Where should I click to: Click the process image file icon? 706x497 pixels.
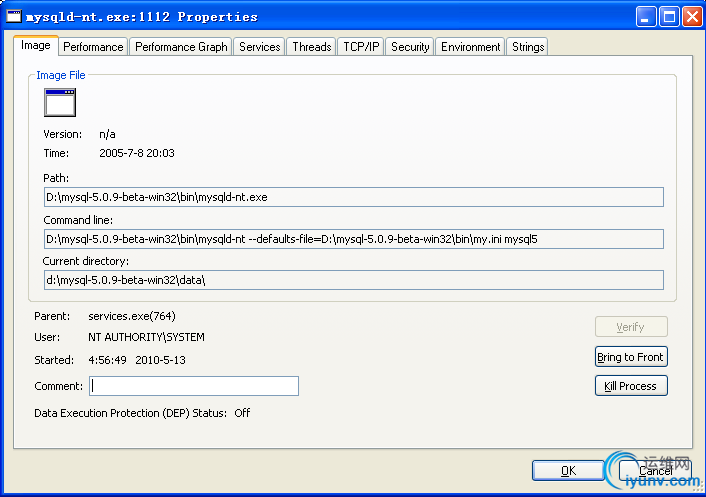[60, 103]
